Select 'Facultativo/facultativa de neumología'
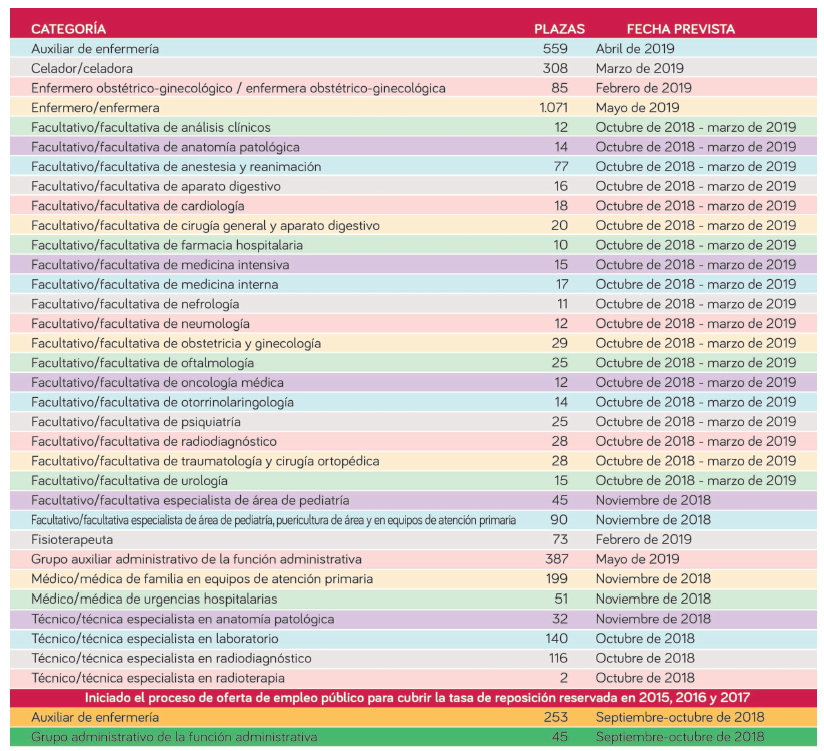824x751 pixels. point(140,324)
